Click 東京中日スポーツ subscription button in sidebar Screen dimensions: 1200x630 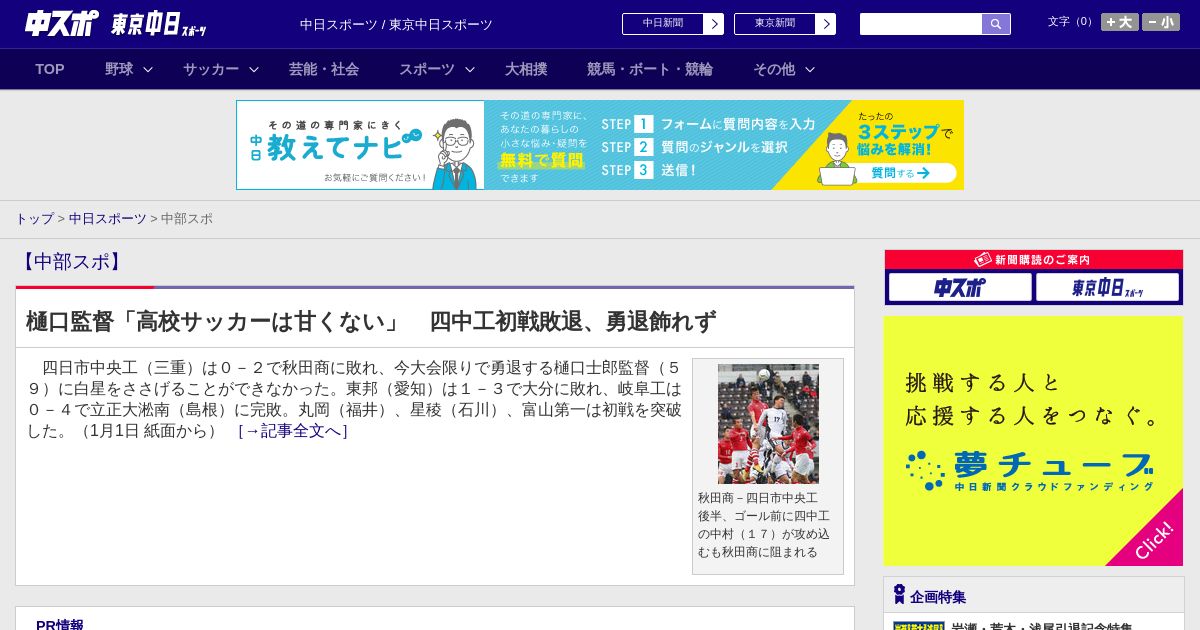click(1107, 287)
